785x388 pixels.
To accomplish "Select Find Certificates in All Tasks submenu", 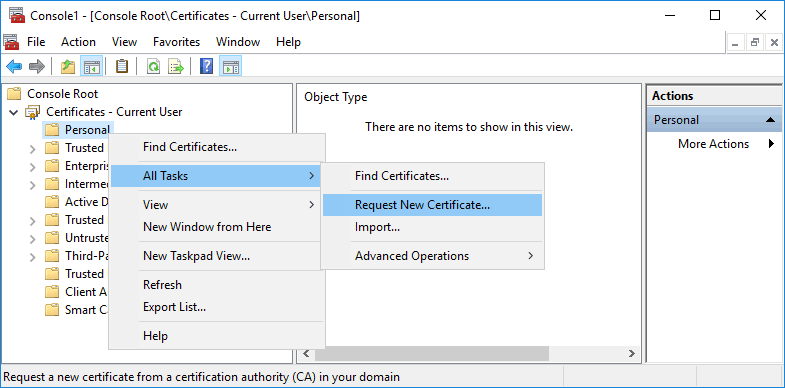I will pyautogui.click(x=432, y=176).
